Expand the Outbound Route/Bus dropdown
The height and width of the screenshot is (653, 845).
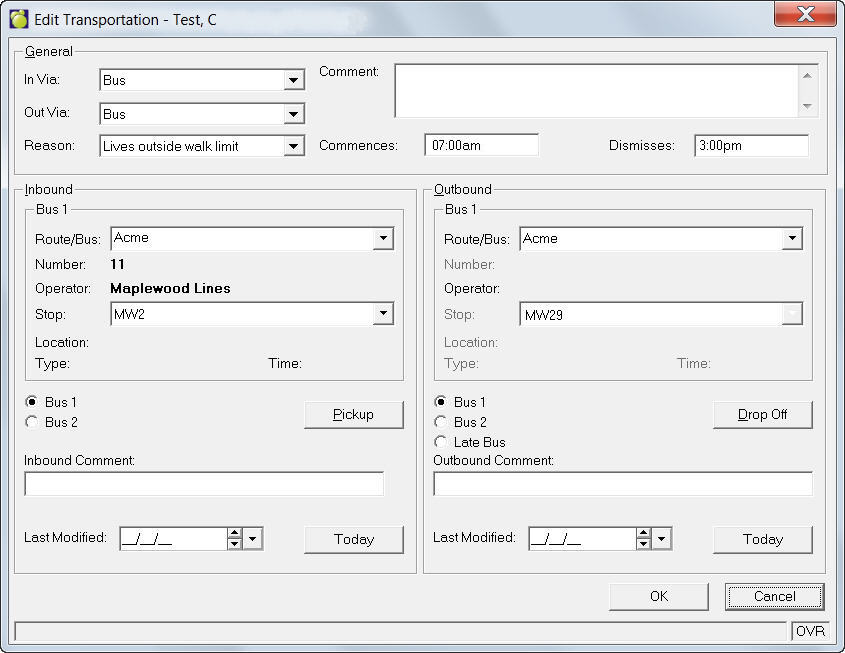(x=792, y=239)
